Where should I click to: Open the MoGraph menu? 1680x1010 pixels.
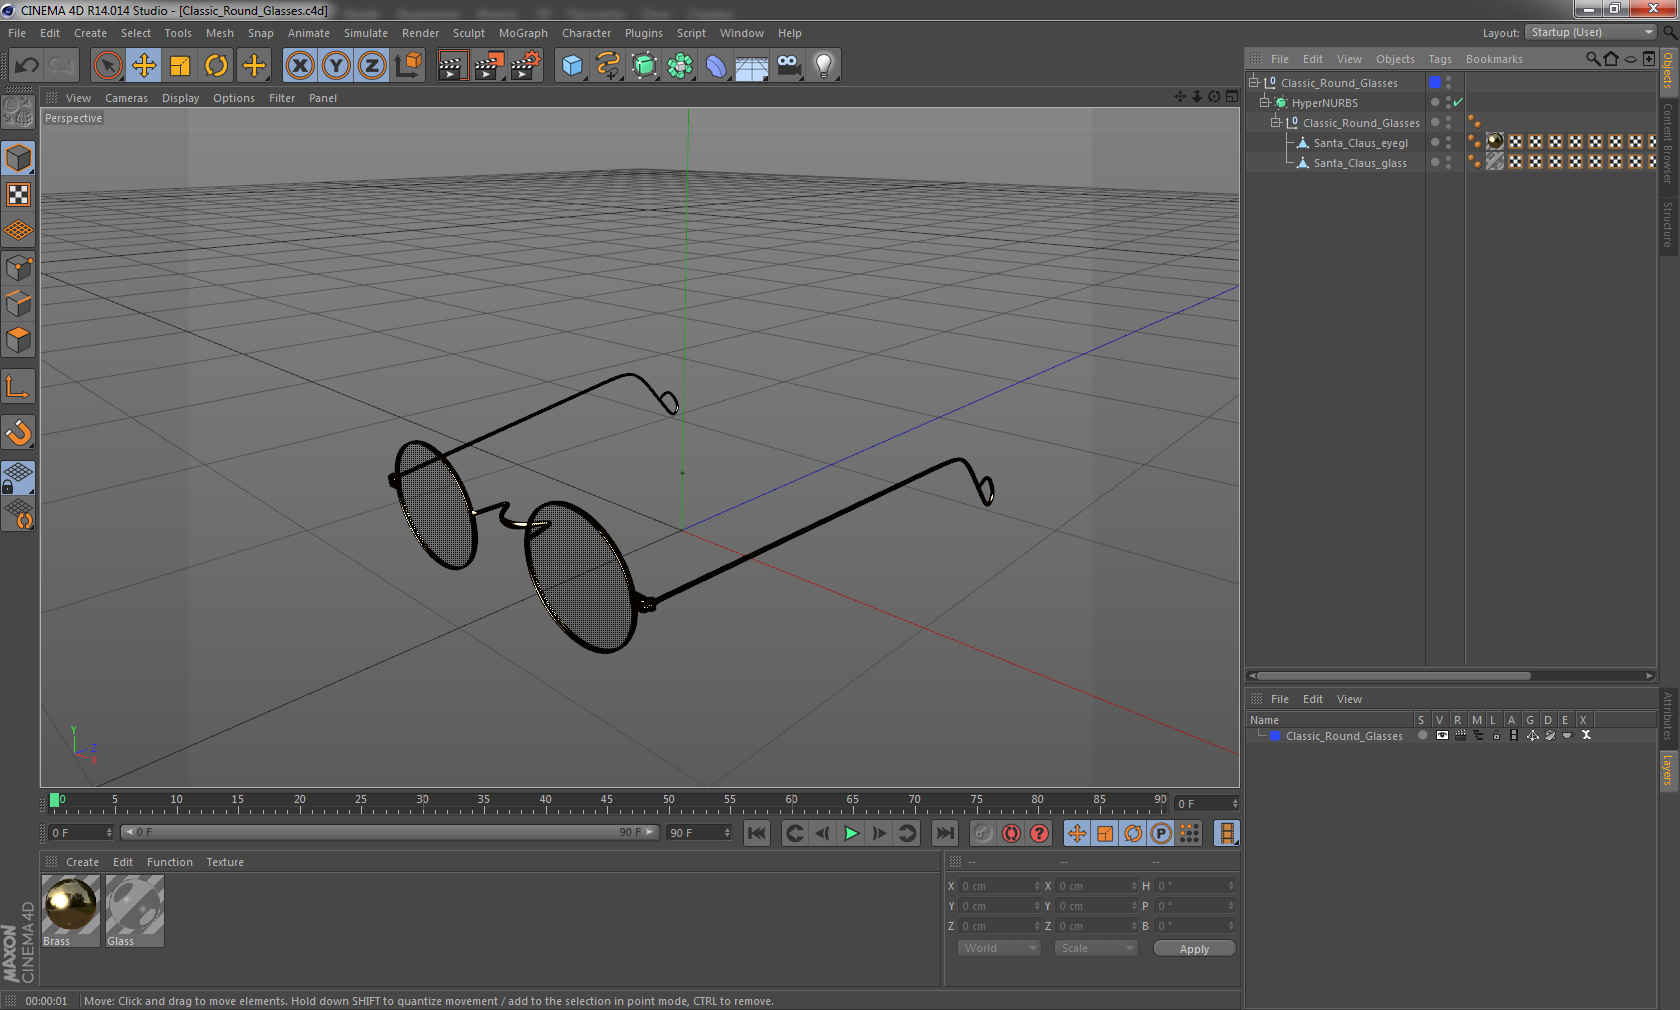[523, 33]
